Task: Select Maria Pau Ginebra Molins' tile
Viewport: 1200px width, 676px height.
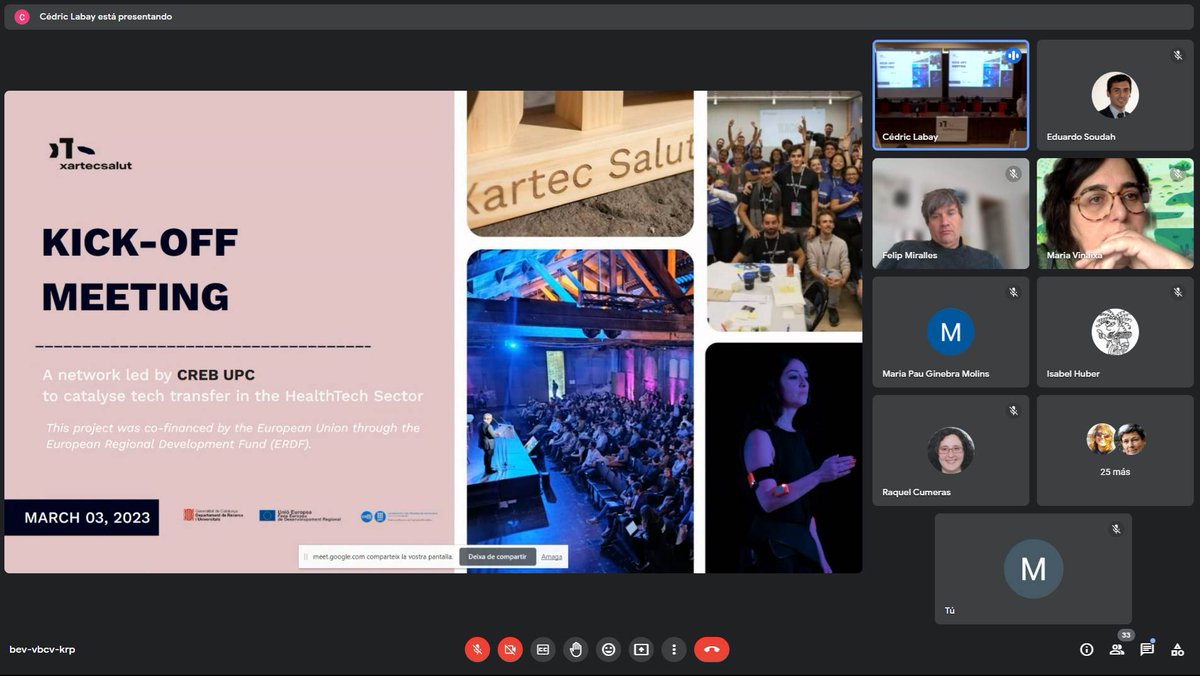Action: 950,332
